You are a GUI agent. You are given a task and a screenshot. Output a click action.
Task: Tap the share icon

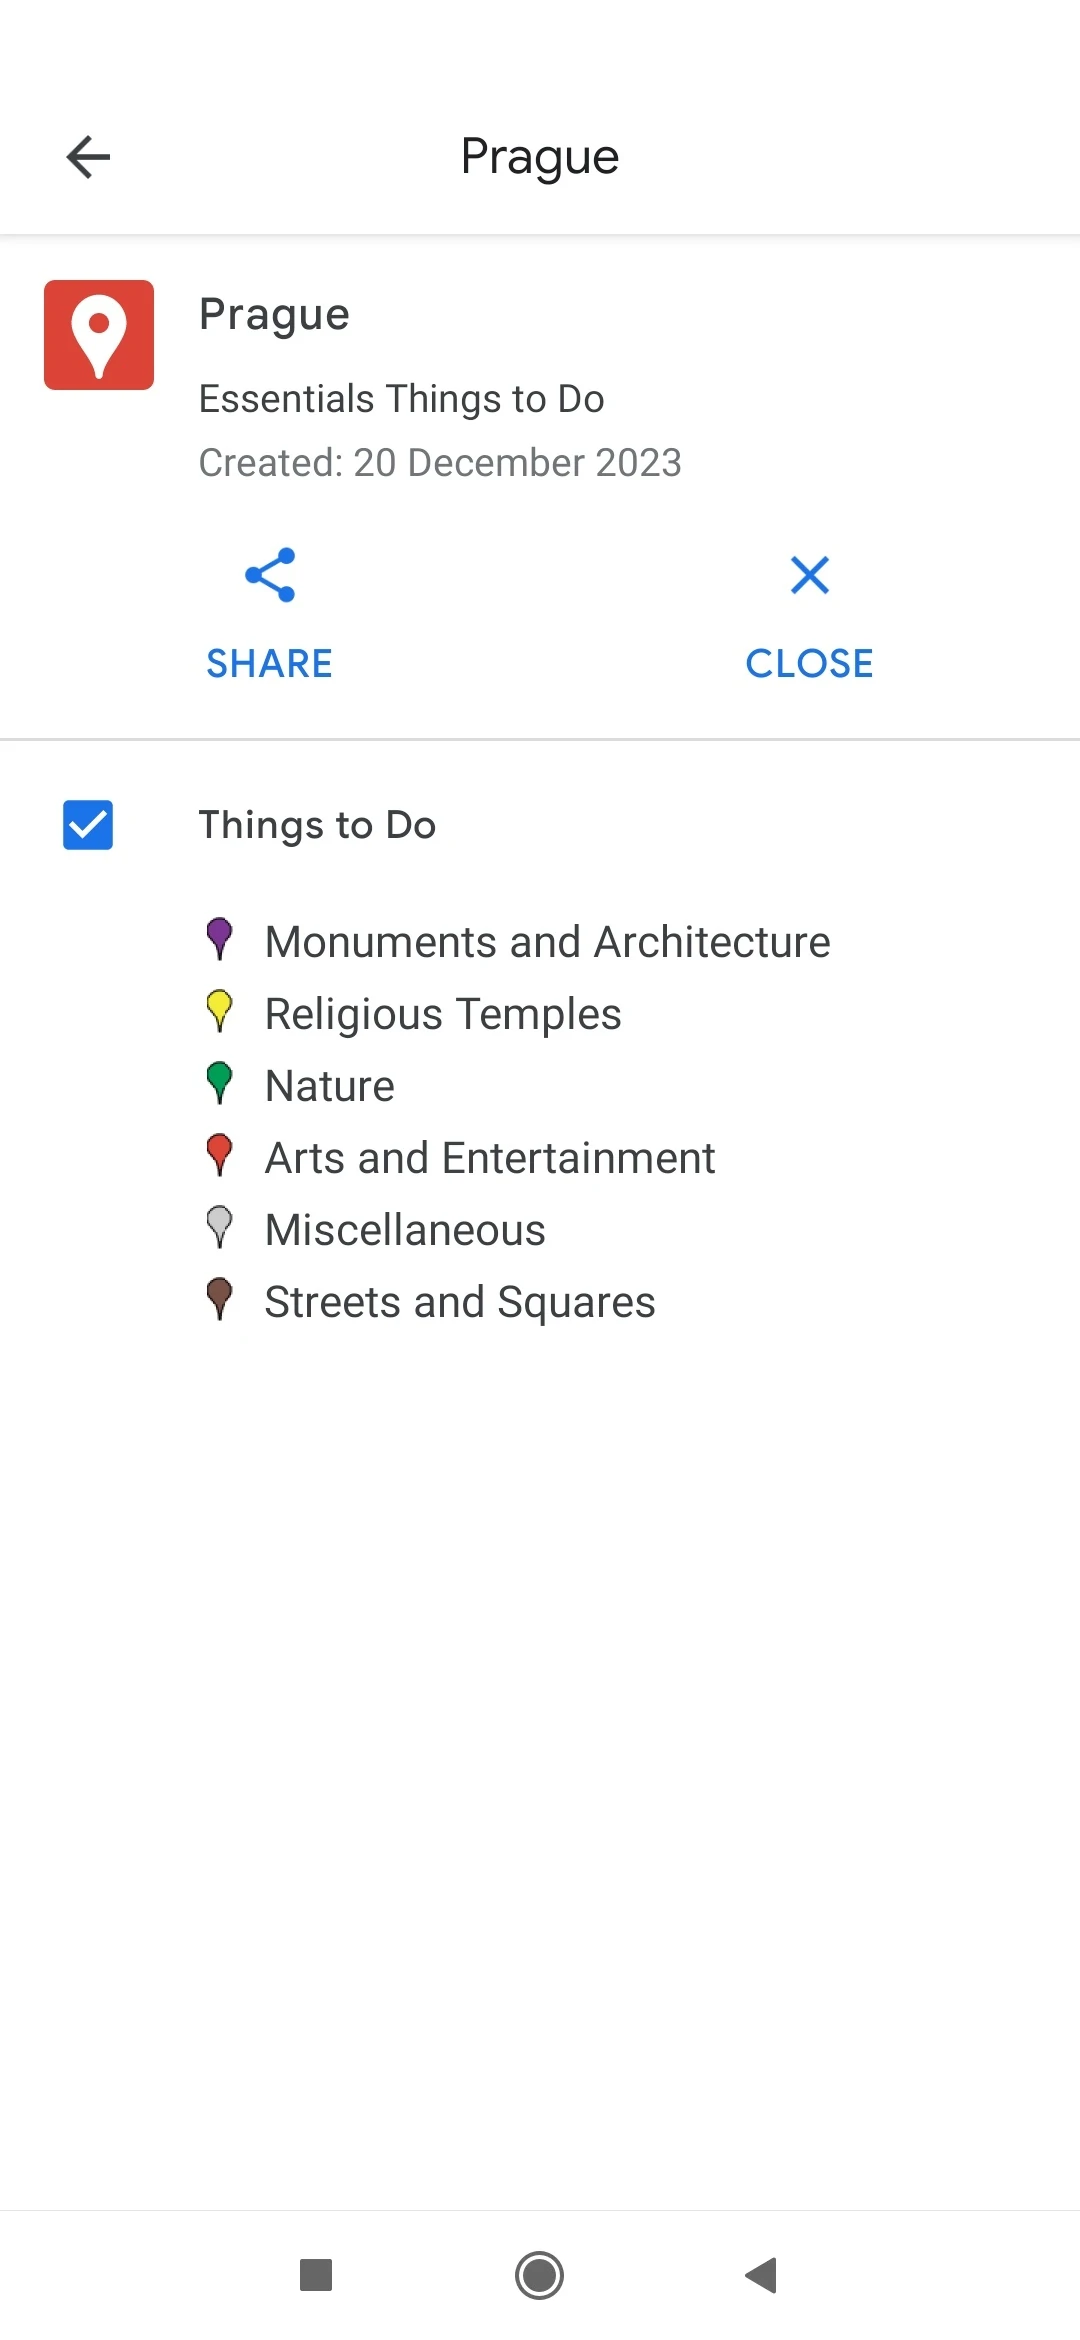click(269, 575)
